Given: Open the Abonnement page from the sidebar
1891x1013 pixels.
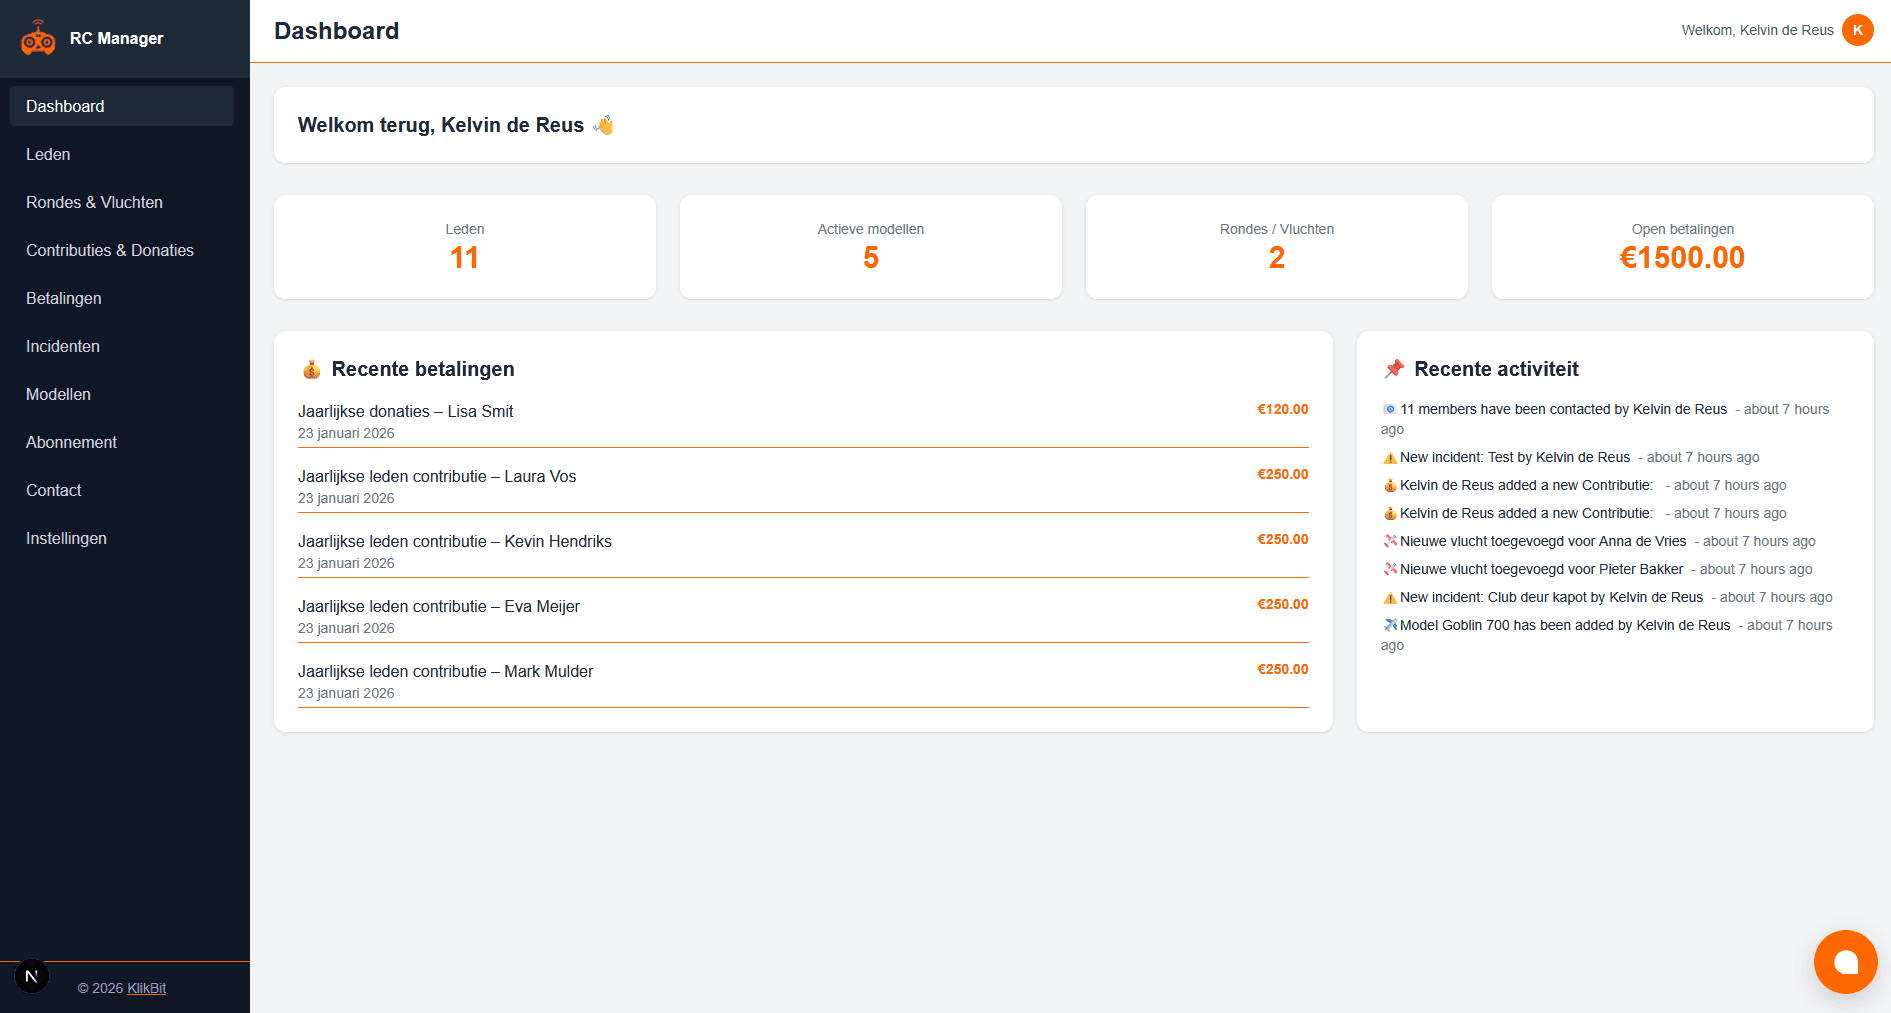Looking at the screenshot, I should (71, 442).
